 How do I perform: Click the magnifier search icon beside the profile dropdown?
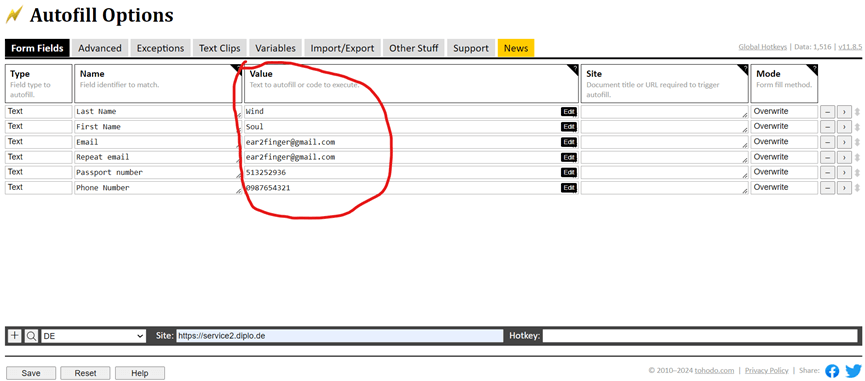tap(31, 336)
